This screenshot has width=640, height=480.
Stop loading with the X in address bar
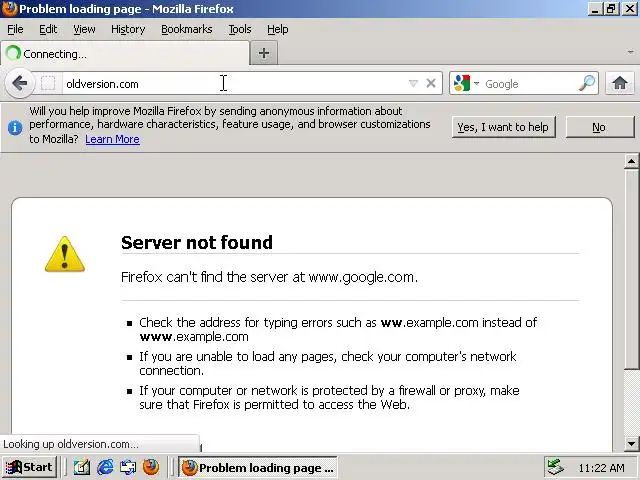[x=431, y=83]
